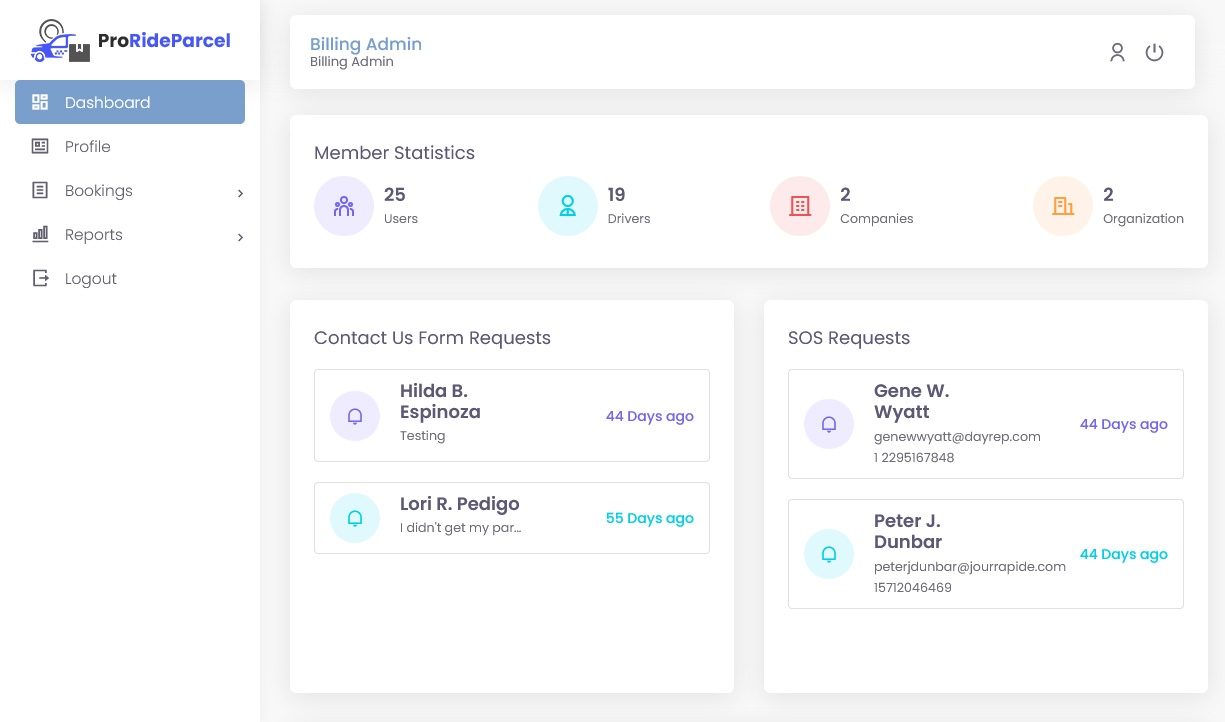Click the Contact Us Form Requests heading
The image size is (1225, 722).
[432, 338]
